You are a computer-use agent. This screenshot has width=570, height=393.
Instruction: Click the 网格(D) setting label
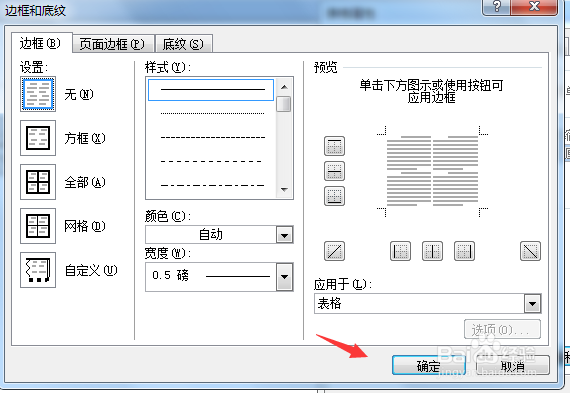coord(85,226)
